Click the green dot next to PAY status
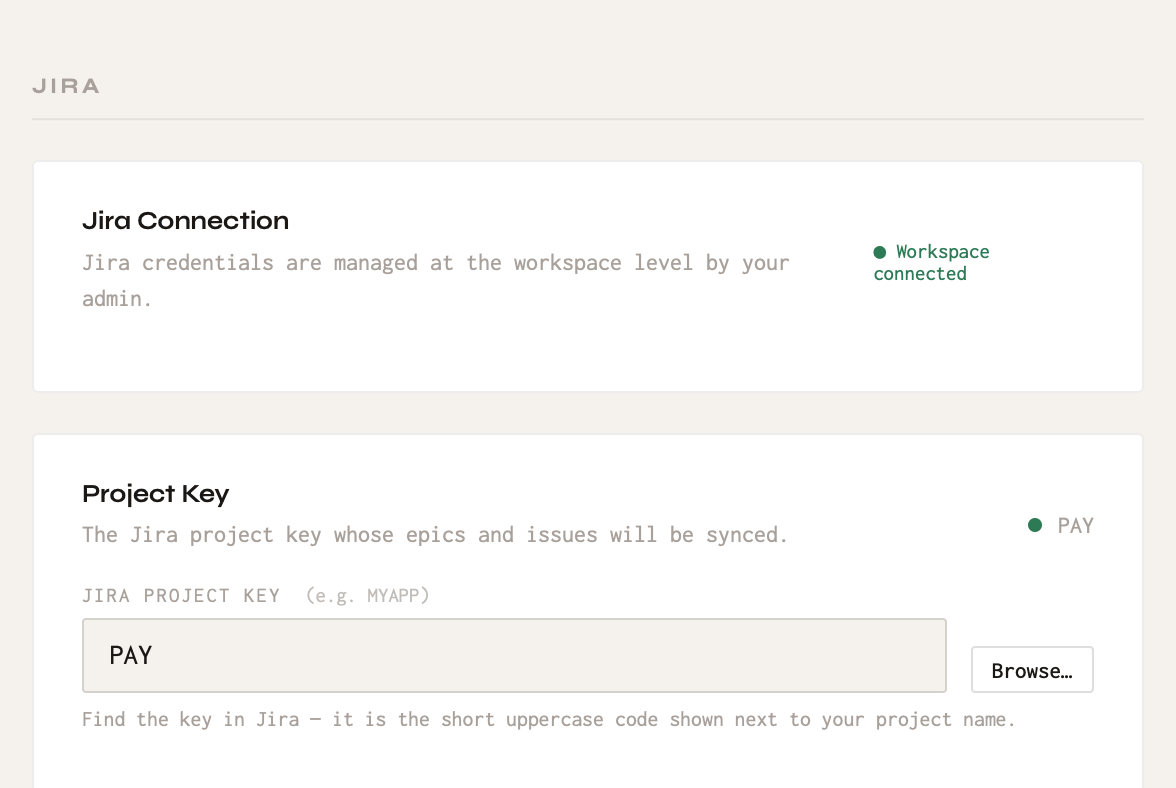This screenshot has height=788, width=1176. click(1035, 525)
